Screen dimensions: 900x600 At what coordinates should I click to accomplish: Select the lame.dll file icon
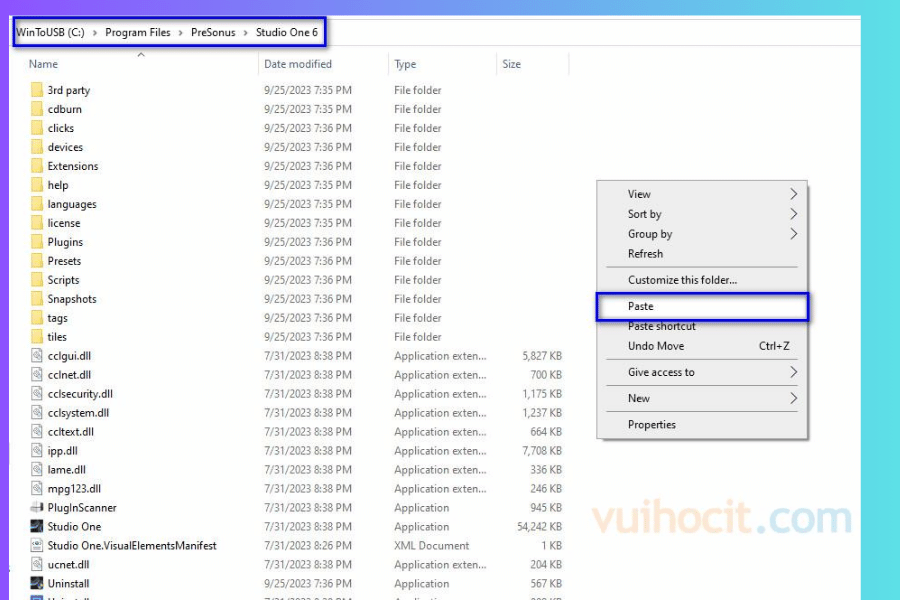[x=37, y=470]
